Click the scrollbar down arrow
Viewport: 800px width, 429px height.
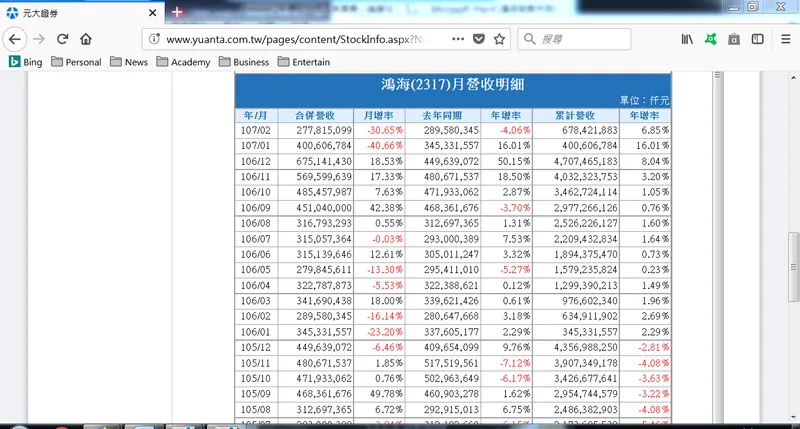tap(793, 417)
